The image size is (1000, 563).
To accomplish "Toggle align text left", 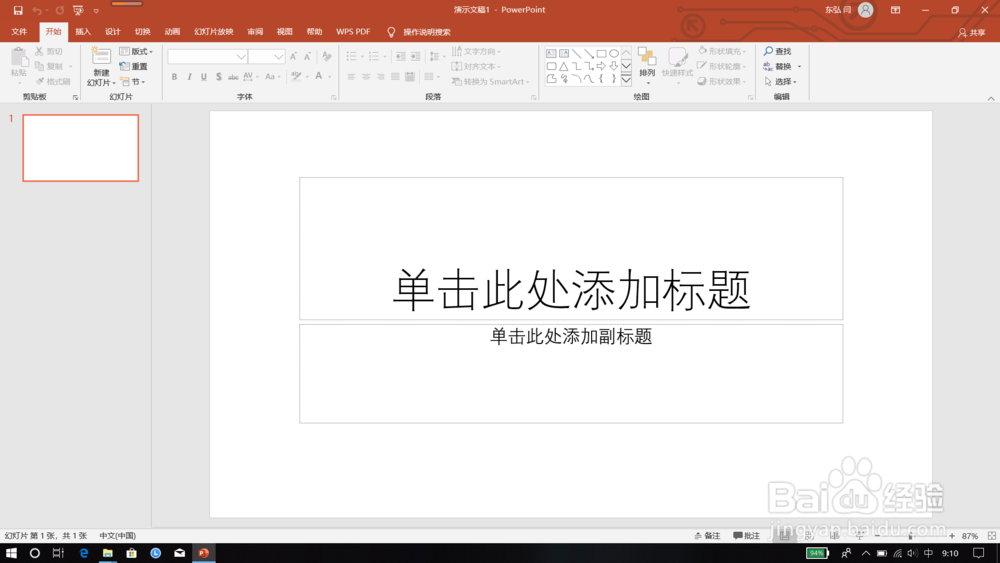I will 351,77.
